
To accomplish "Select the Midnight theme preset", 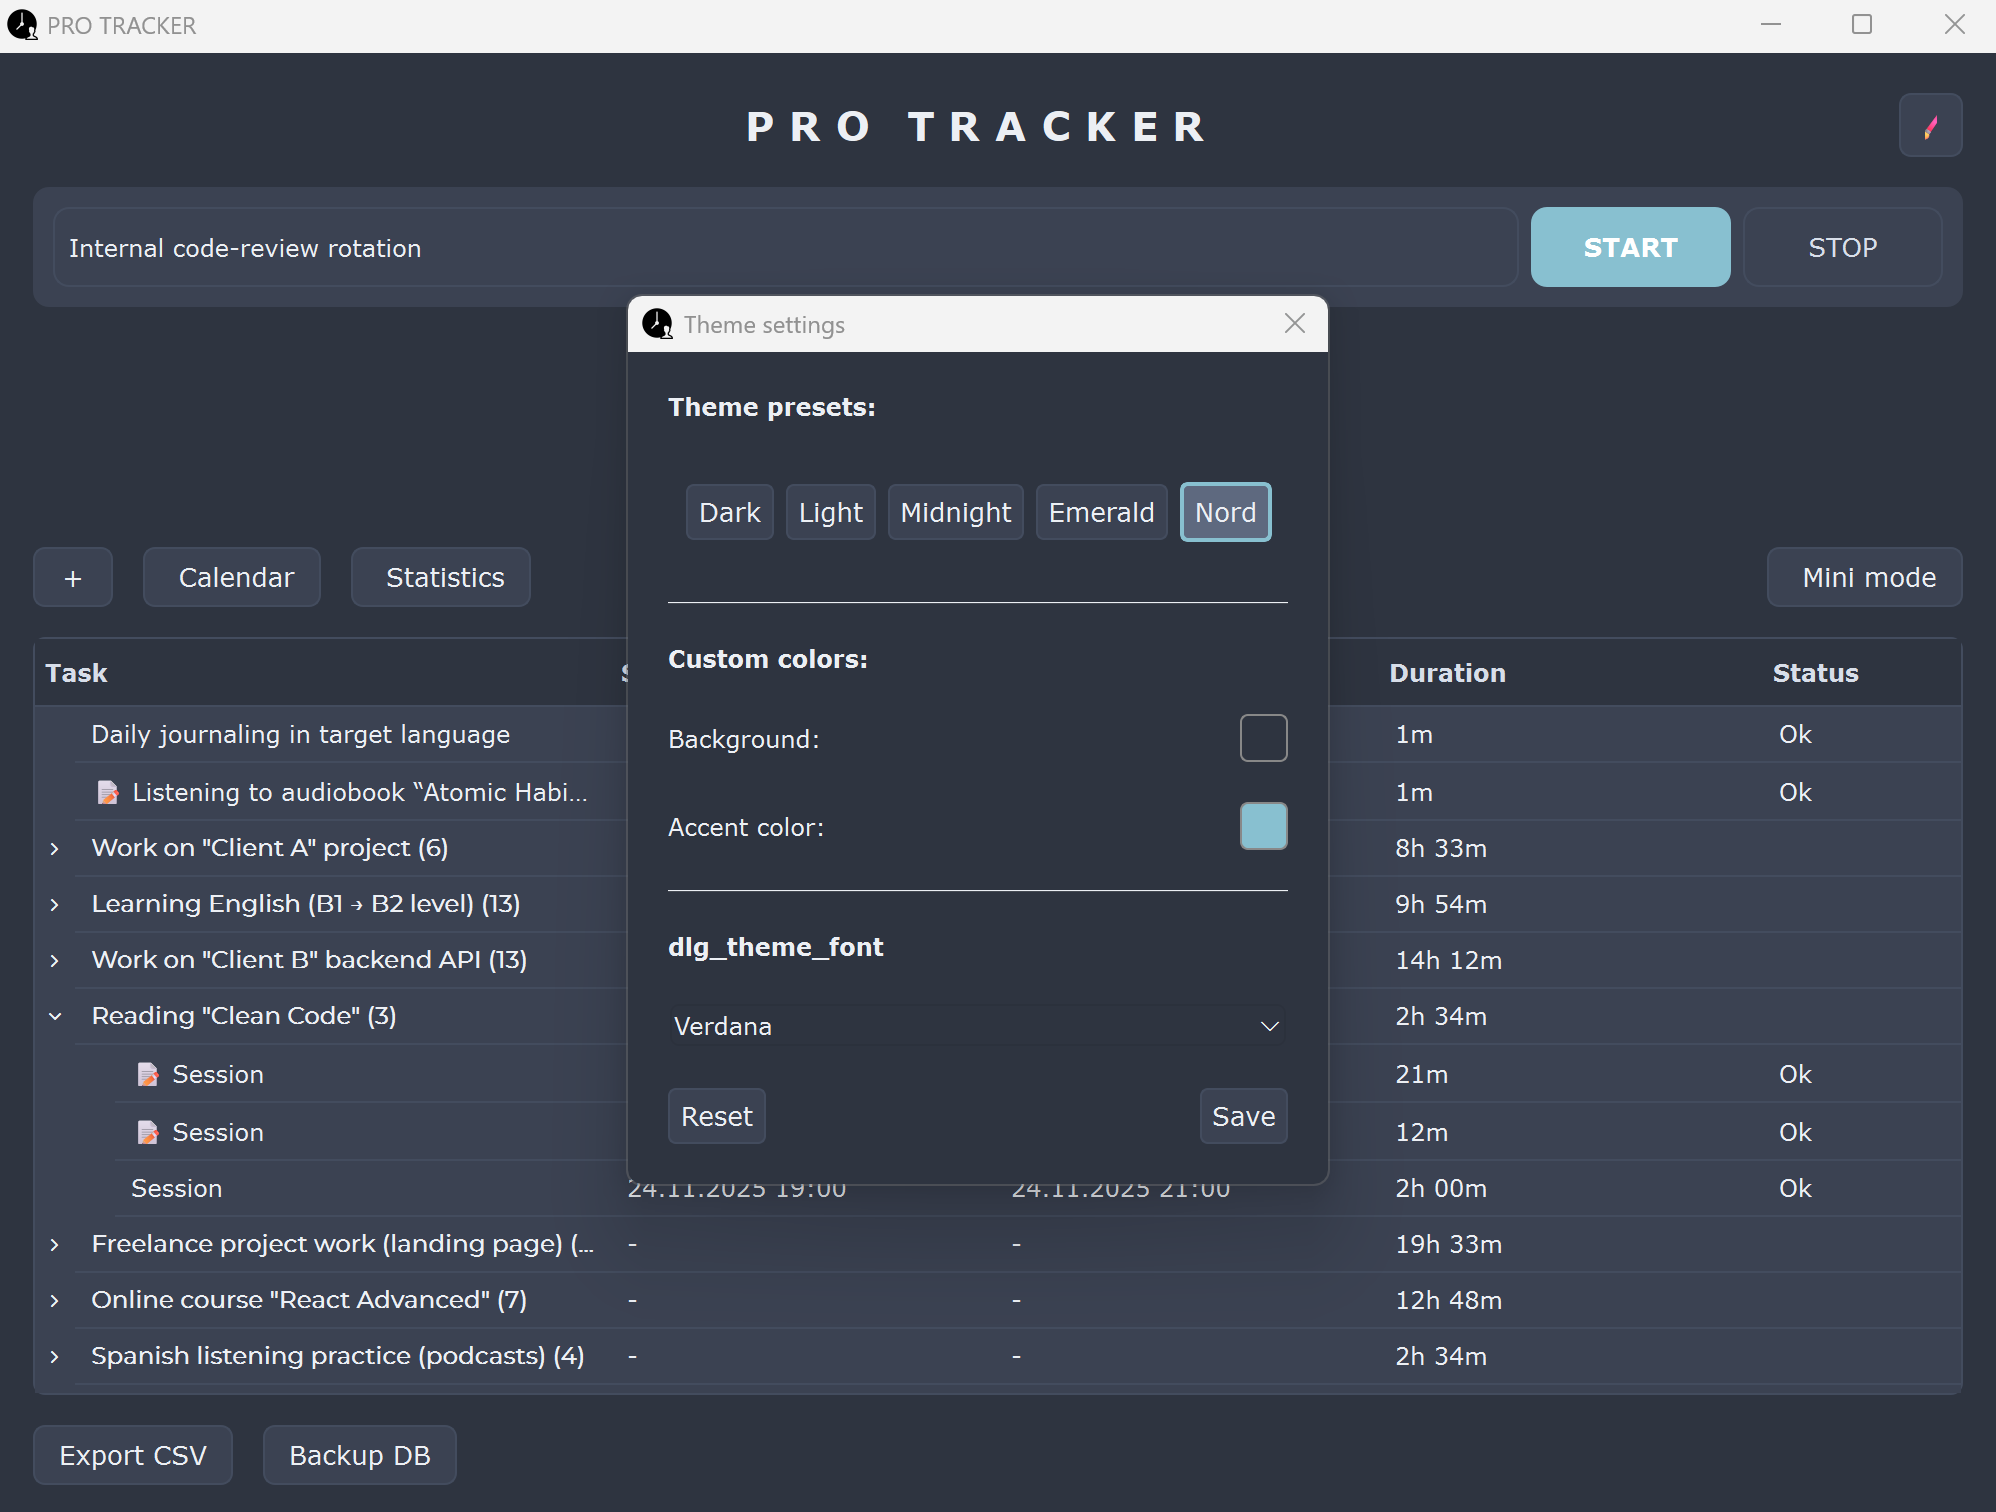I will click(x=955, y=511).
